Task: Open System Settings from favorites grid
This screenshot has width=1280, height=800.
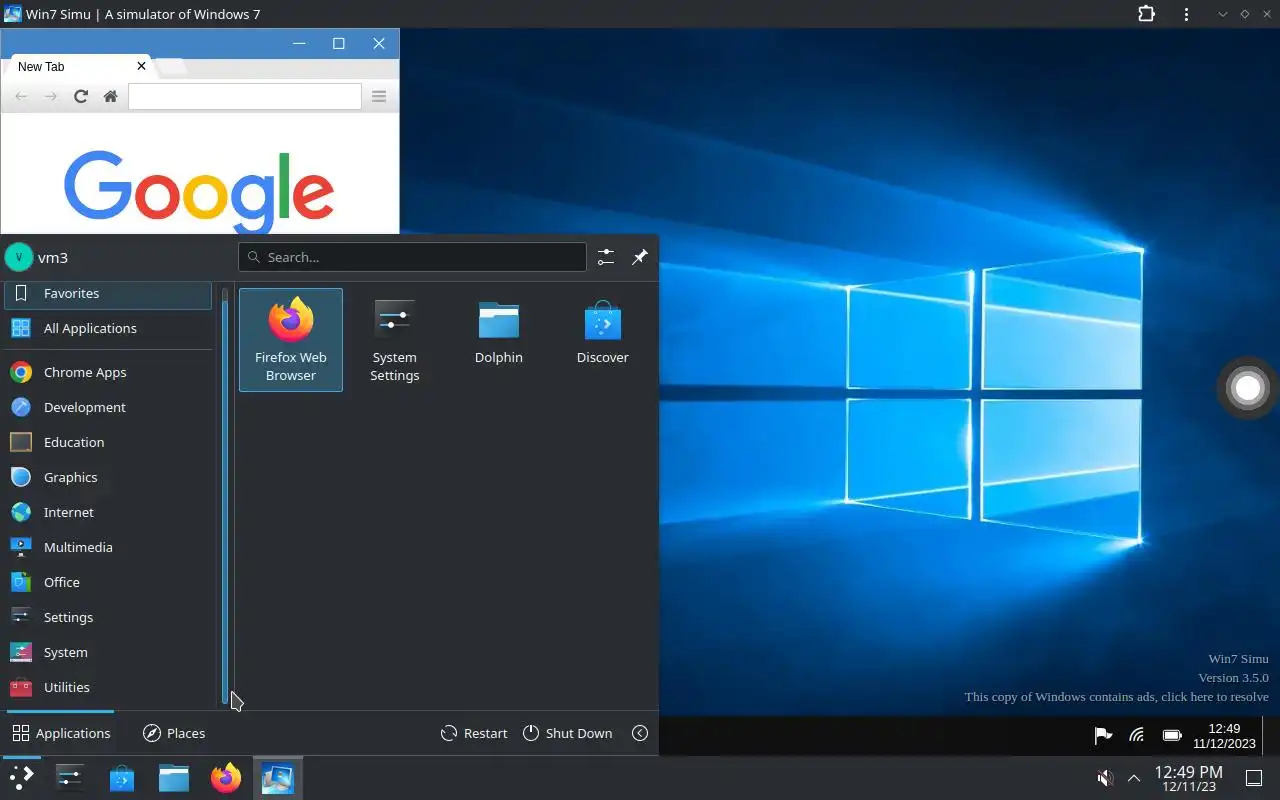Action: point(395,340)
